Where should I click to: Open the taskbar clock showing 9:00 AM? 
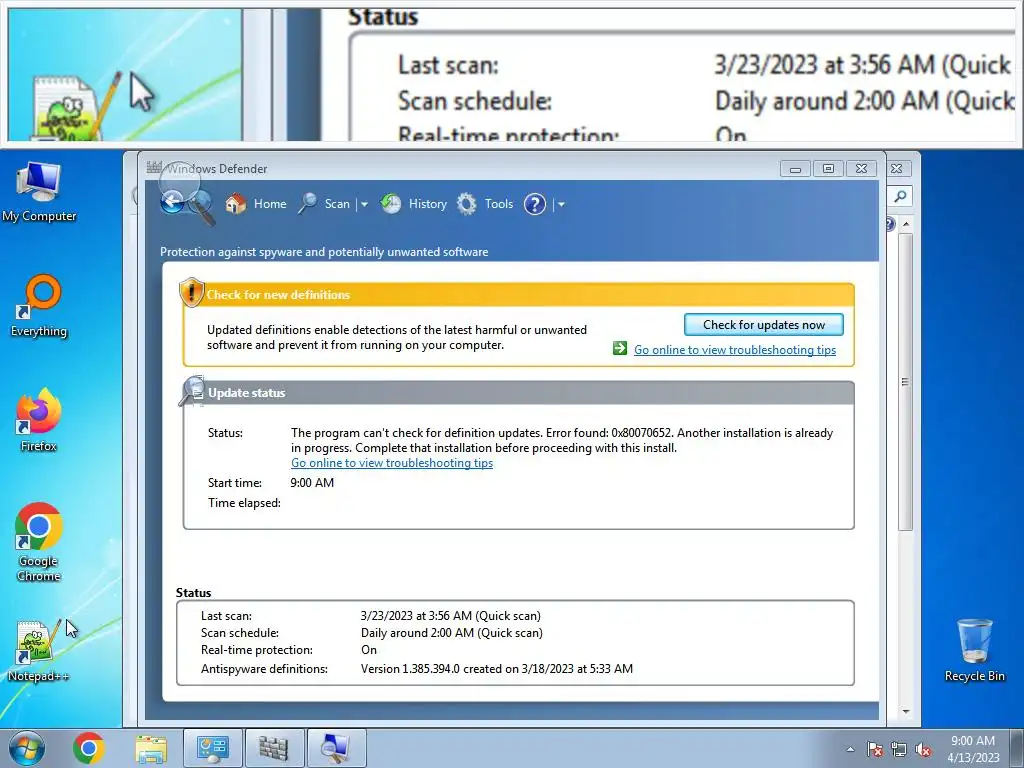pos(973,749)
